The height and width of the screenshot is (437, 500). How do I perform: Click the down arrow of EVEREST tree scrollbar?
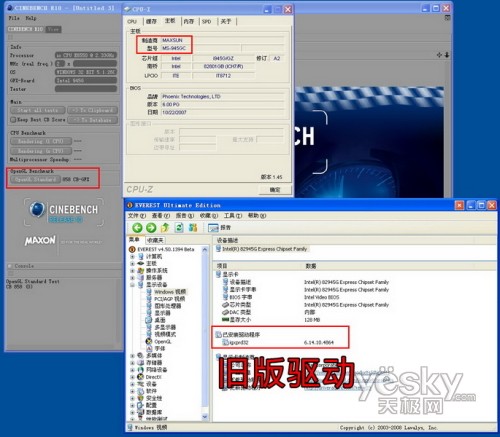(205, 417)
